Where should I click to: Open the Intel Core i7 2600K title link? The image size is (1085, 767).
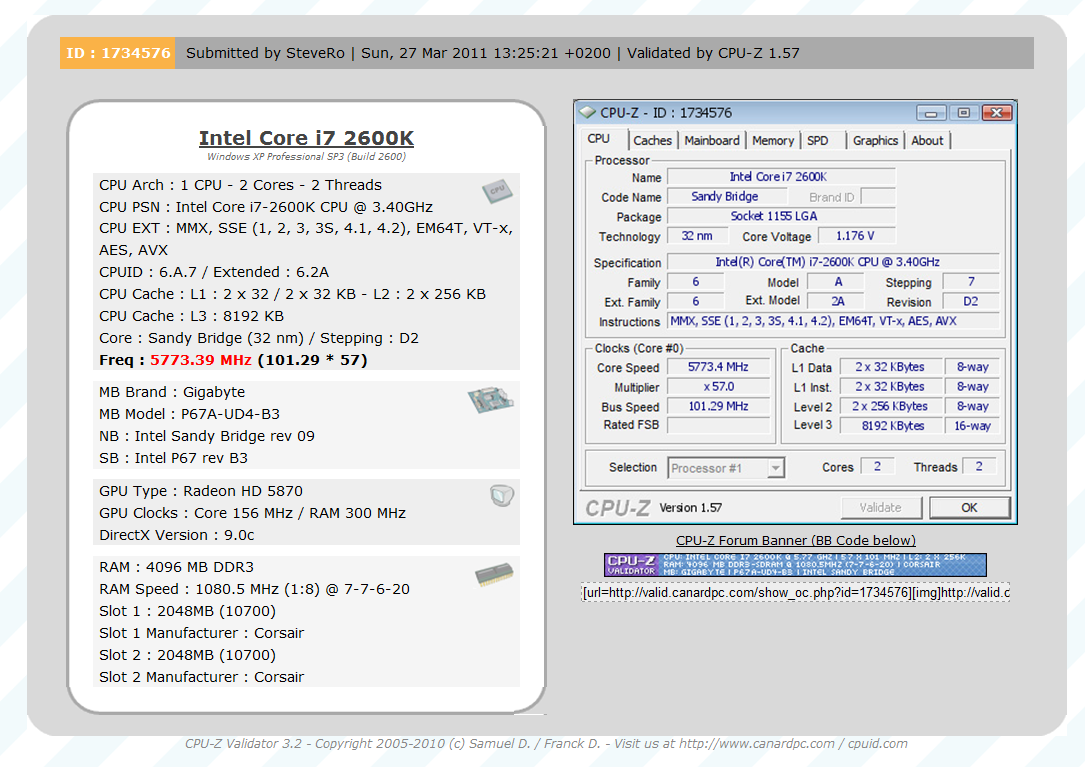(307, 138)
